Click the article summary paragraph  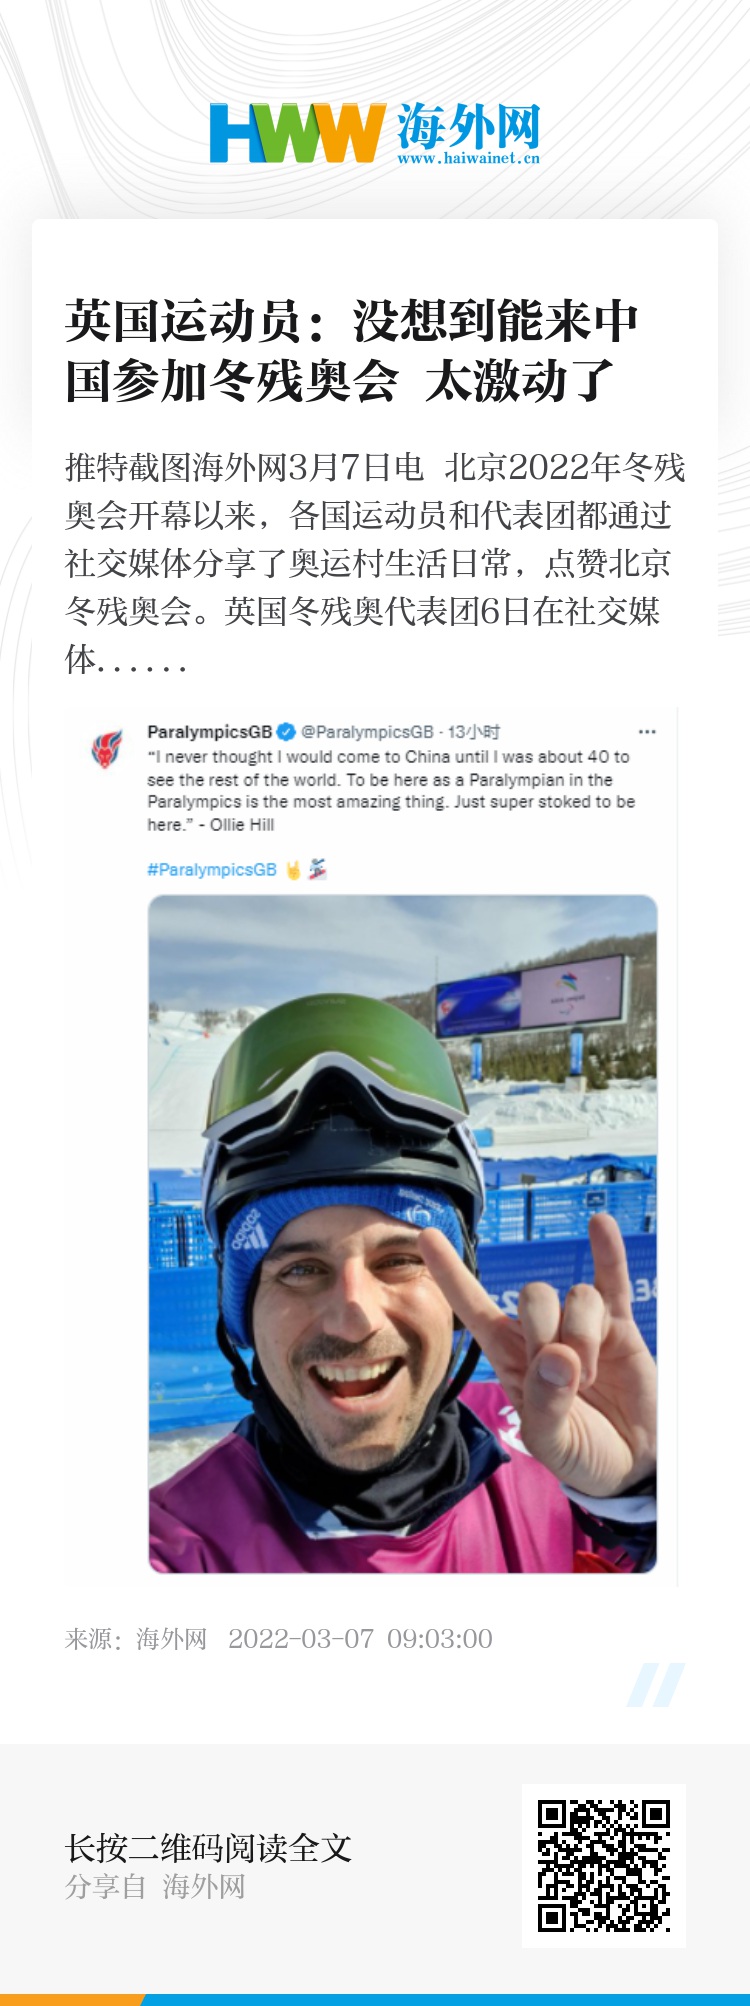[x=375, y=563]
